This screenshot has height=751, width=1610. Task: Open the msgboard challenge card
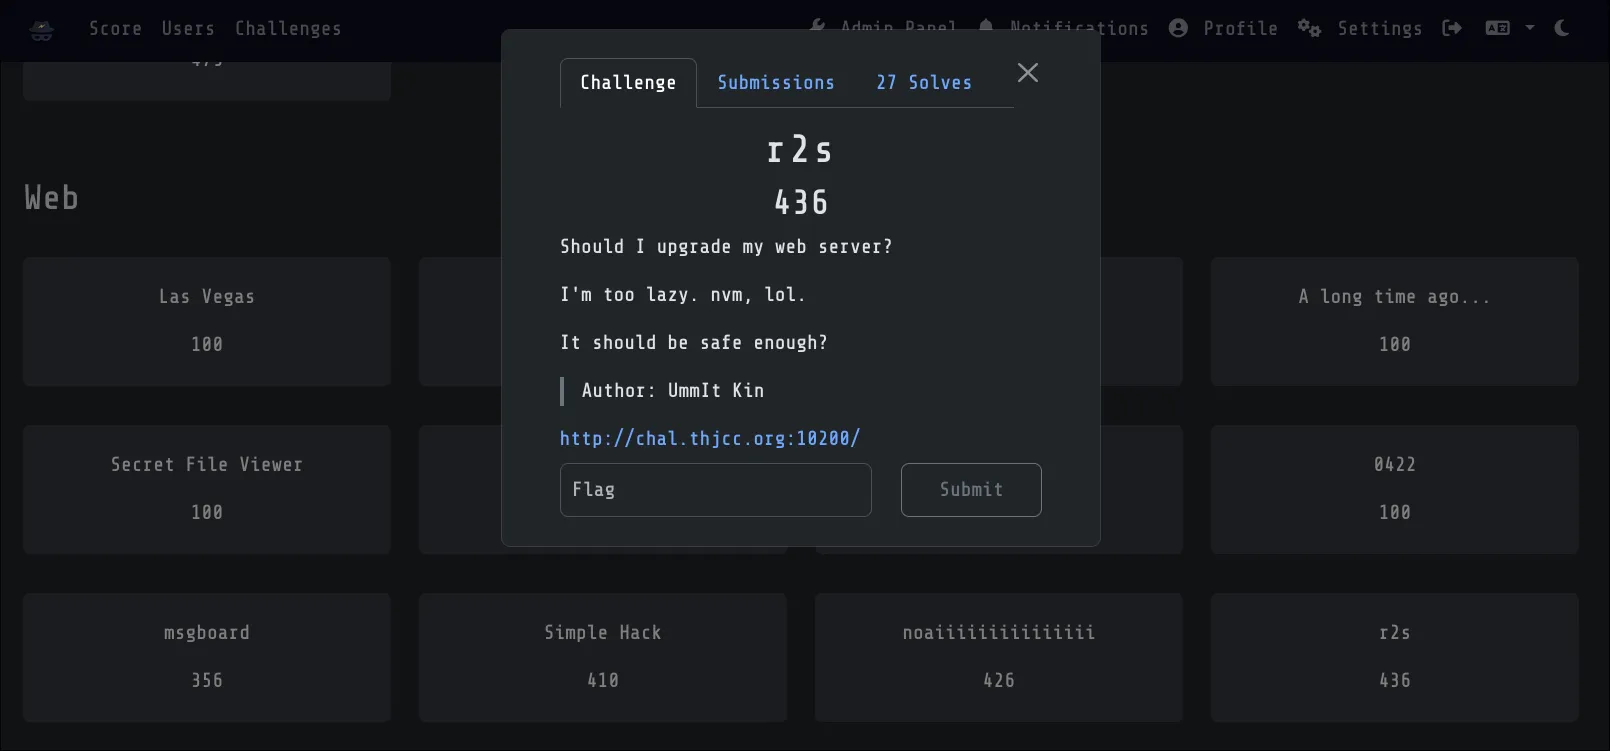[x=207, y=657]
